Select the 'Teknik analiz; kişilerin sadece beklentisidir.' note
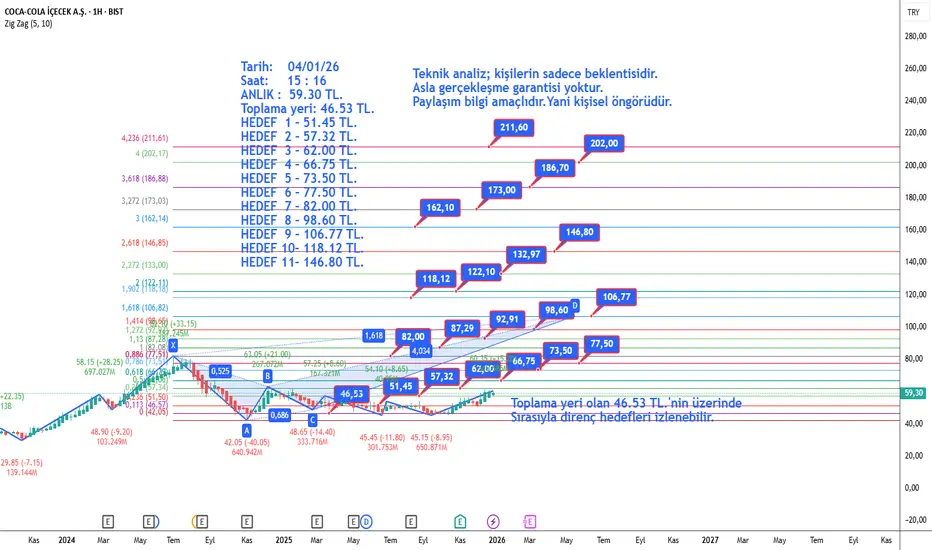The image size is (932, 550). (x=535, y=74)
